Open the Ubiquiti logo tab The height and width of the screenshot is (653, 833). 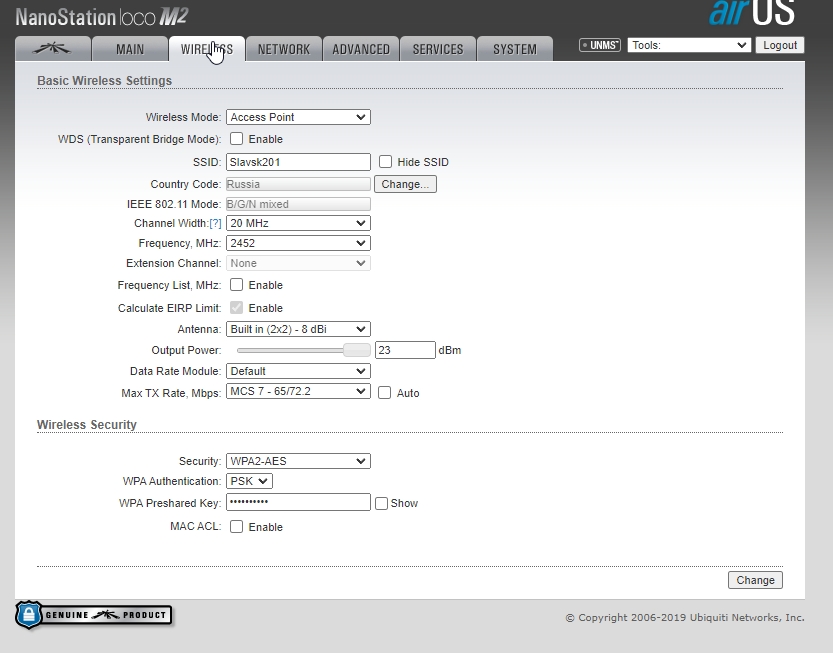tap(53, 49)
